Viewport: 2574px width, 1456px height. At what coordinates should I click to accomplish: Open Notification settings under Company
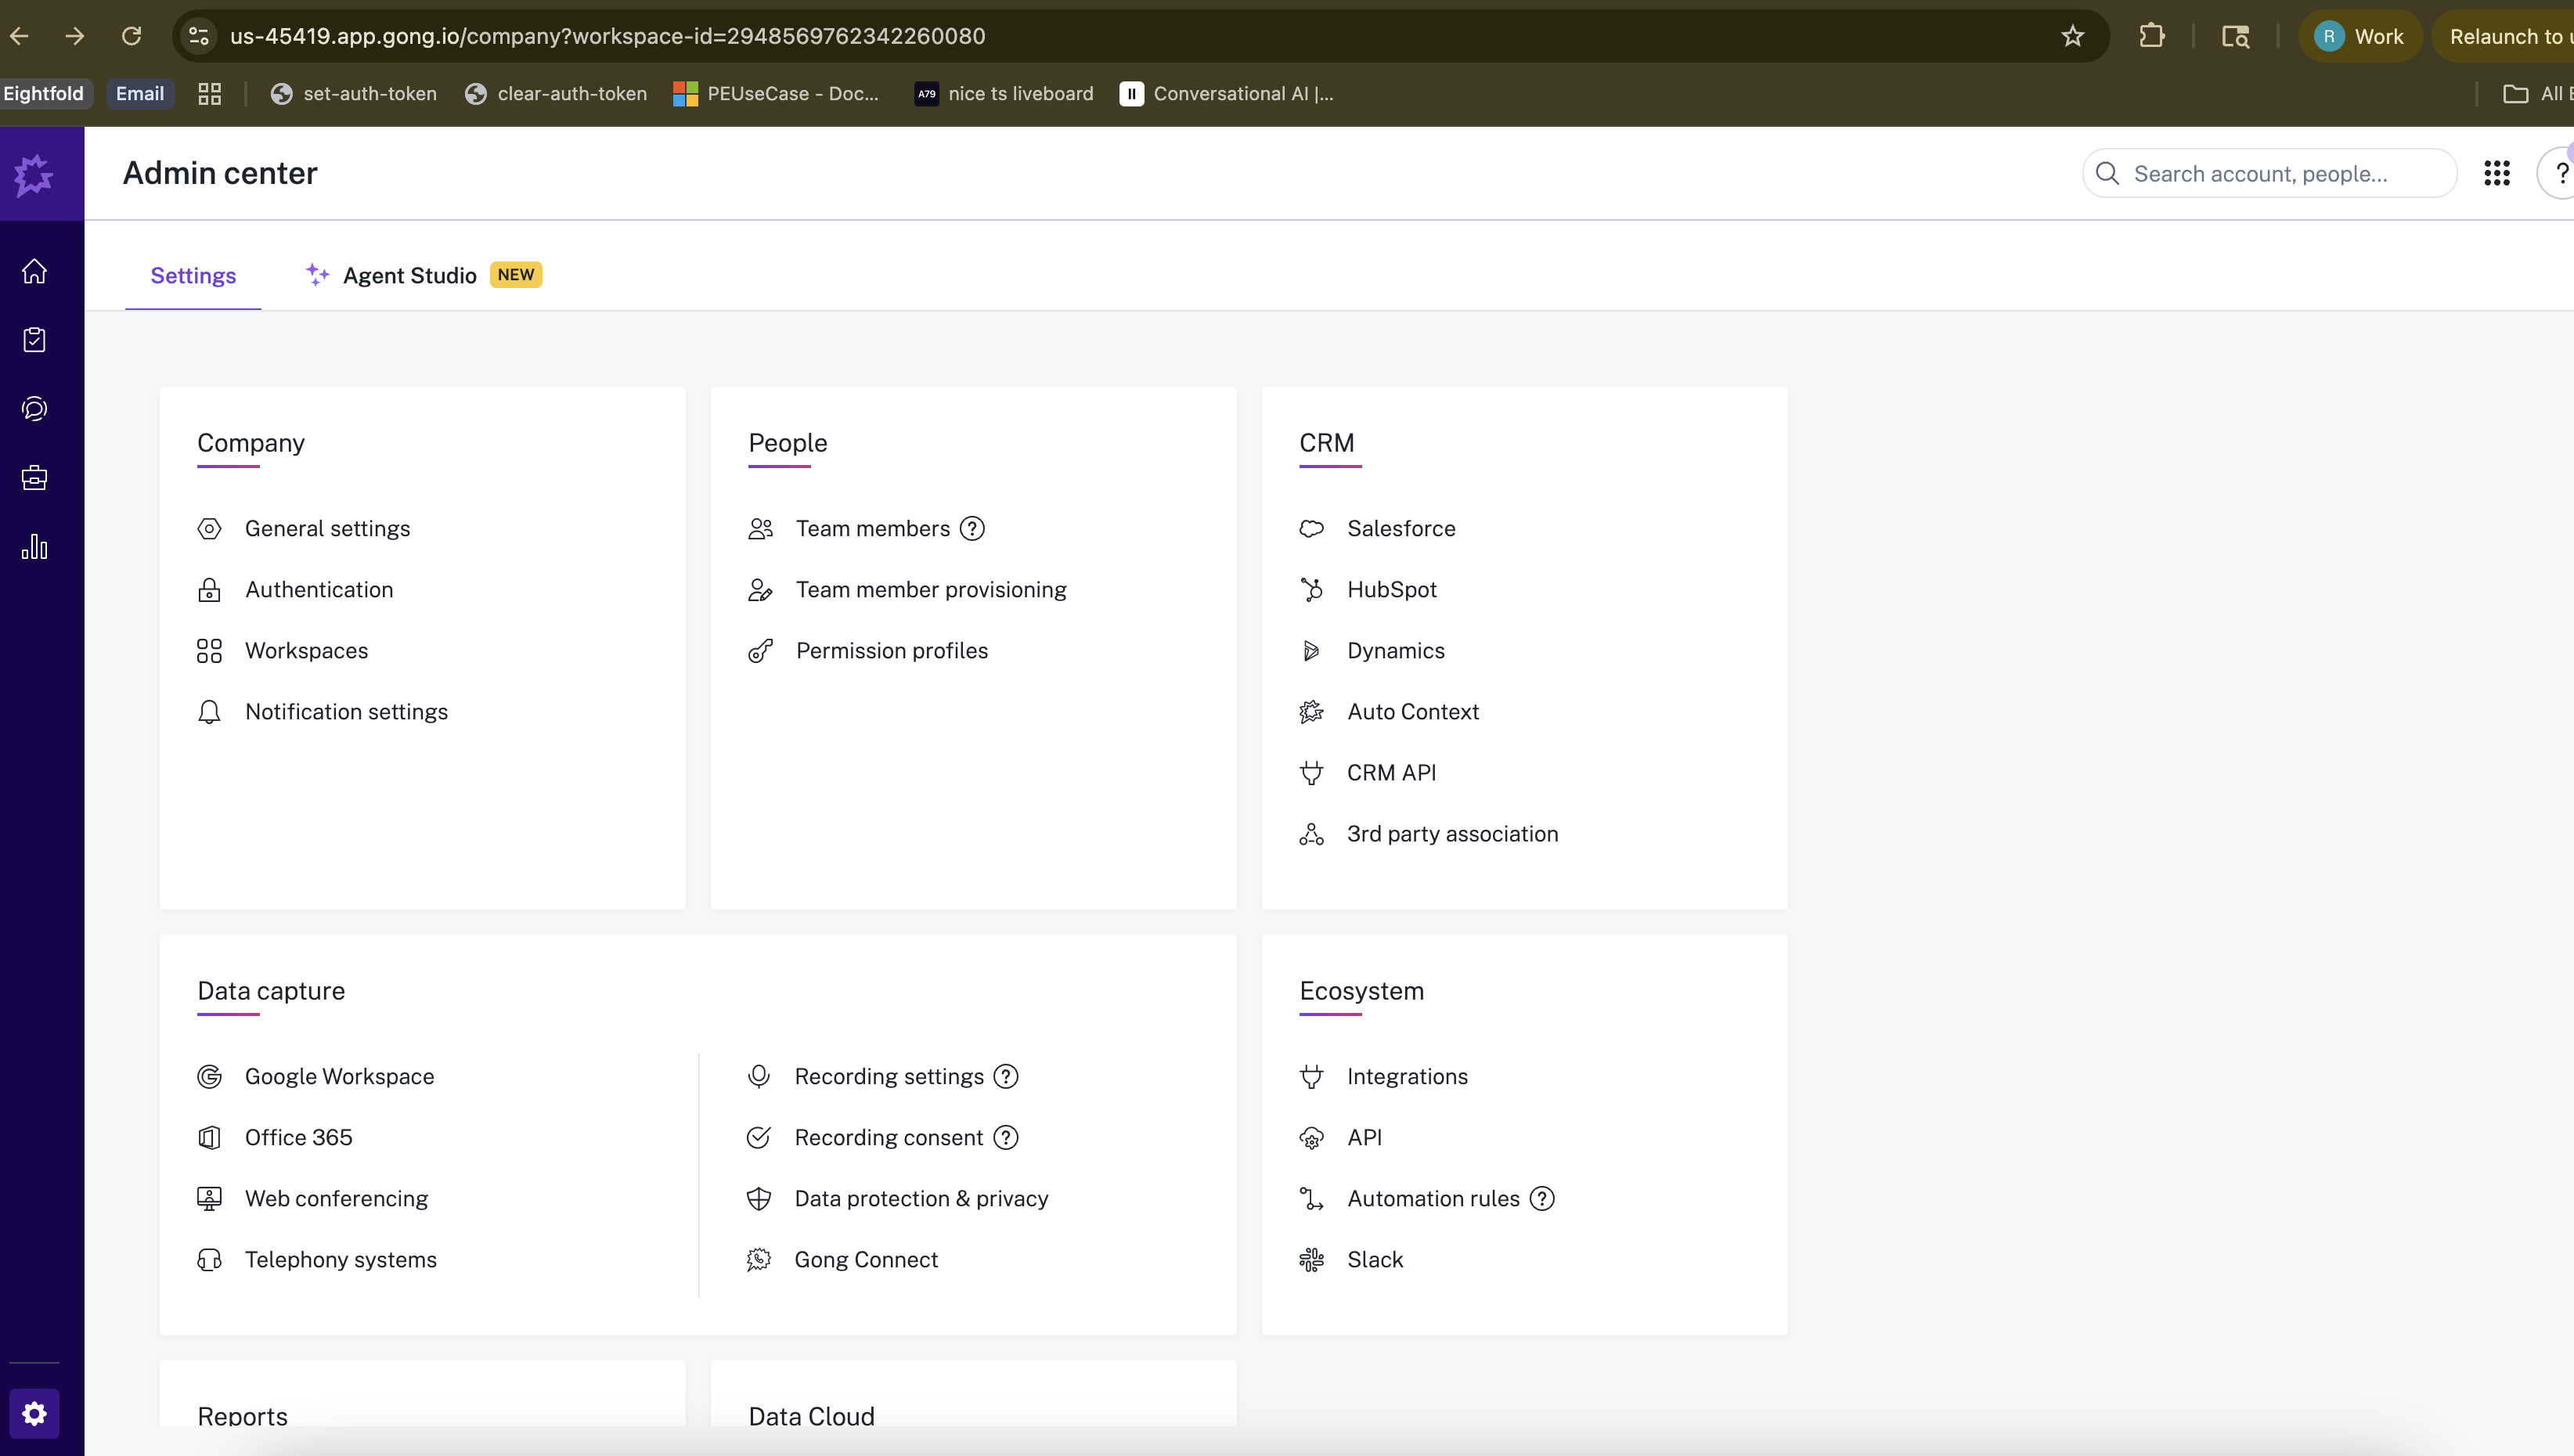[346, 711]
